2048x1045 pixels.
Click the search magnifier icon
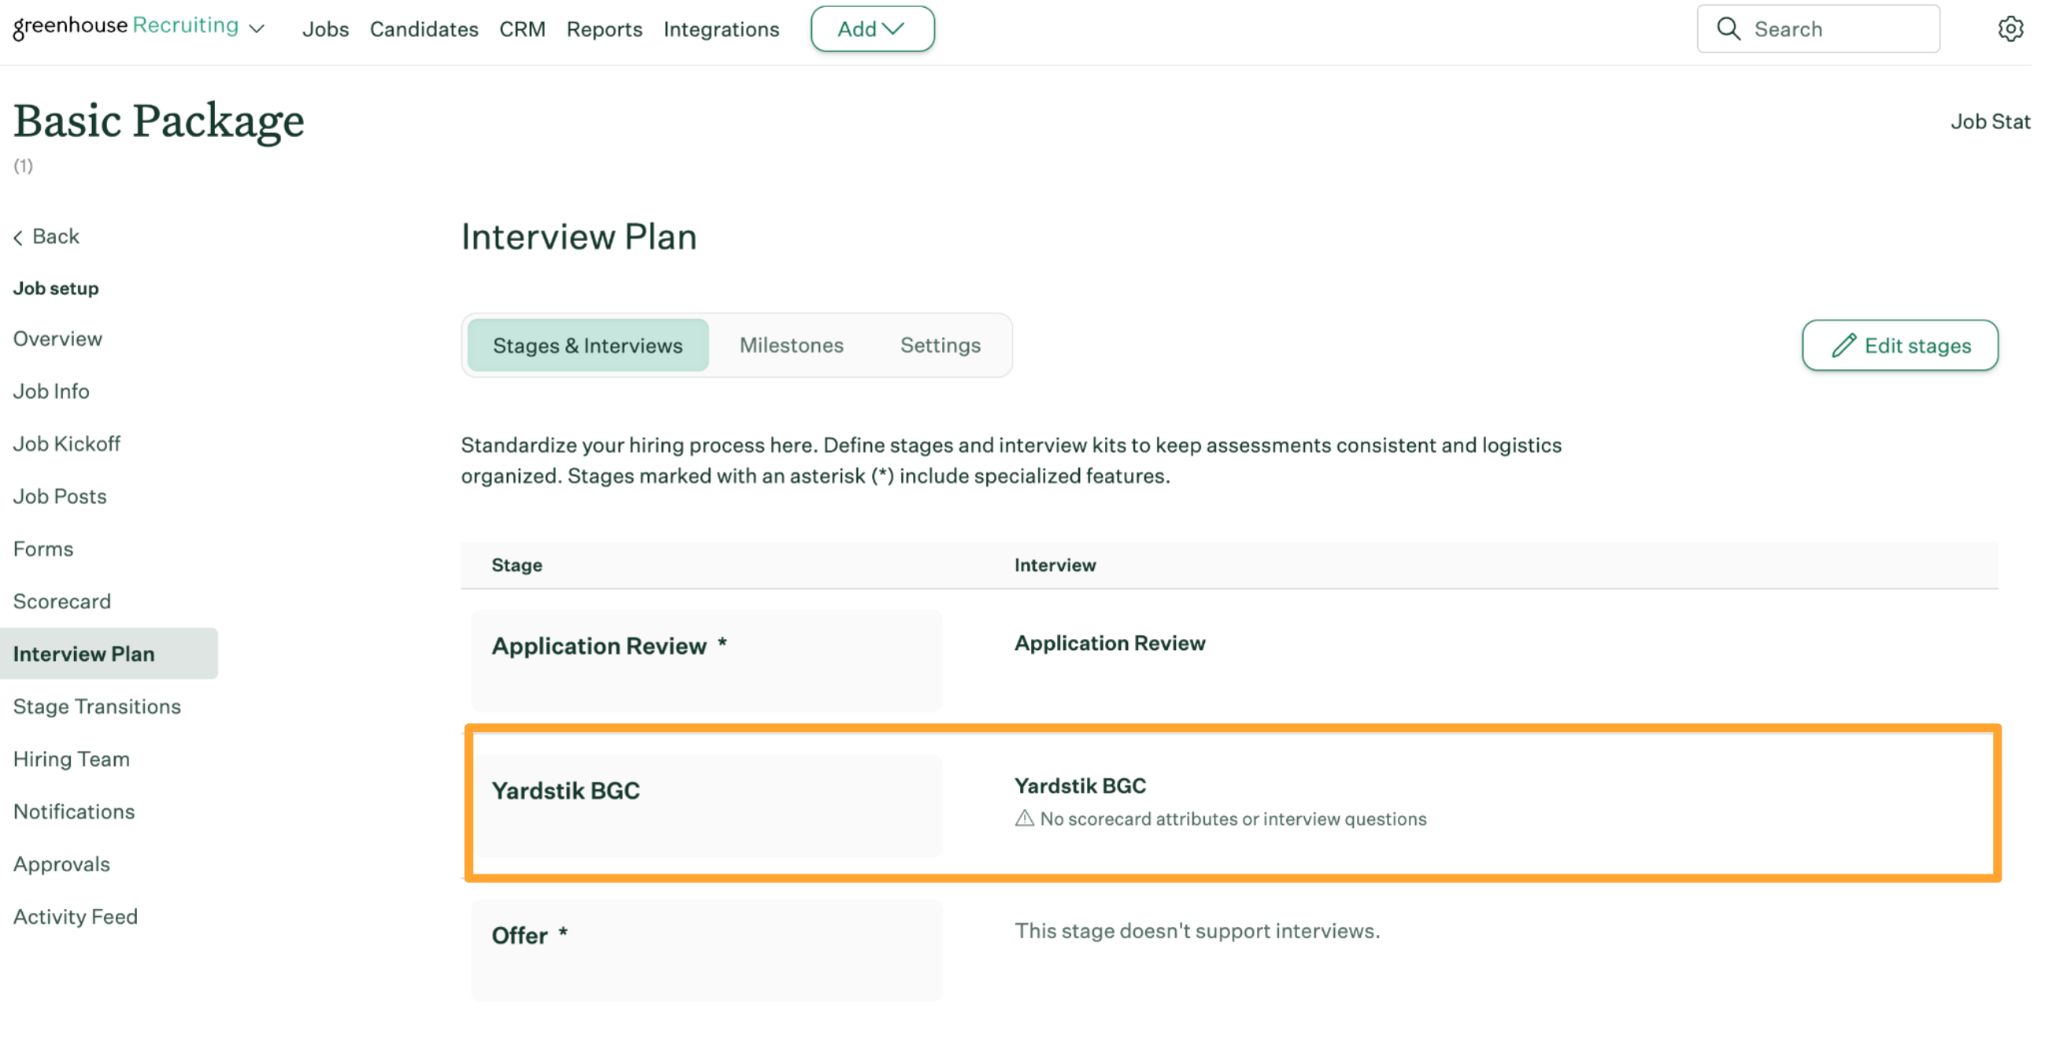point(1728,29)
